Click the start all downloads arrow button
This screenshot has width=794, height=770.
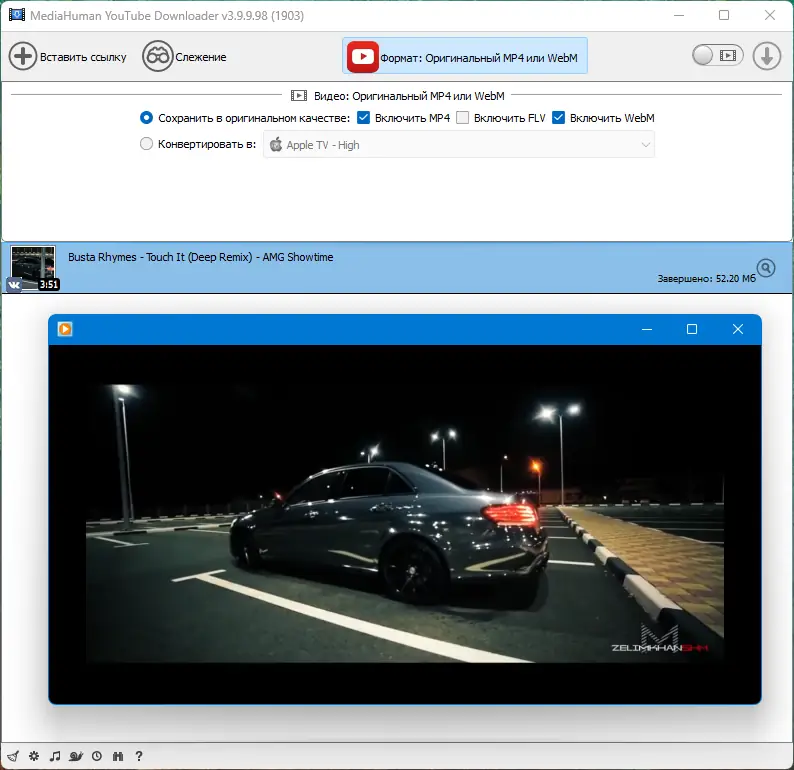click(x=766, y=56)
